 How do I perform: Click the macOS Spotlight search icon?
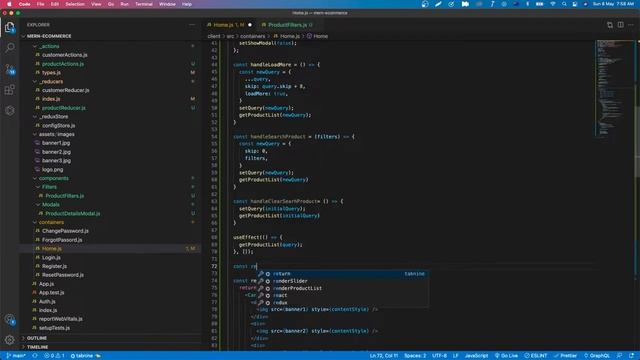pyautogui.click(x=564, y=4)
